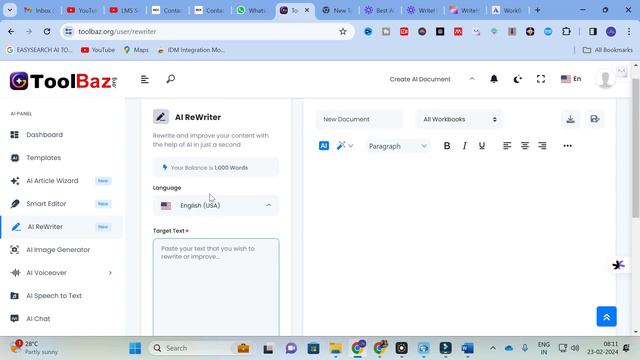Open Templates in the sidebar

point(43,158)
